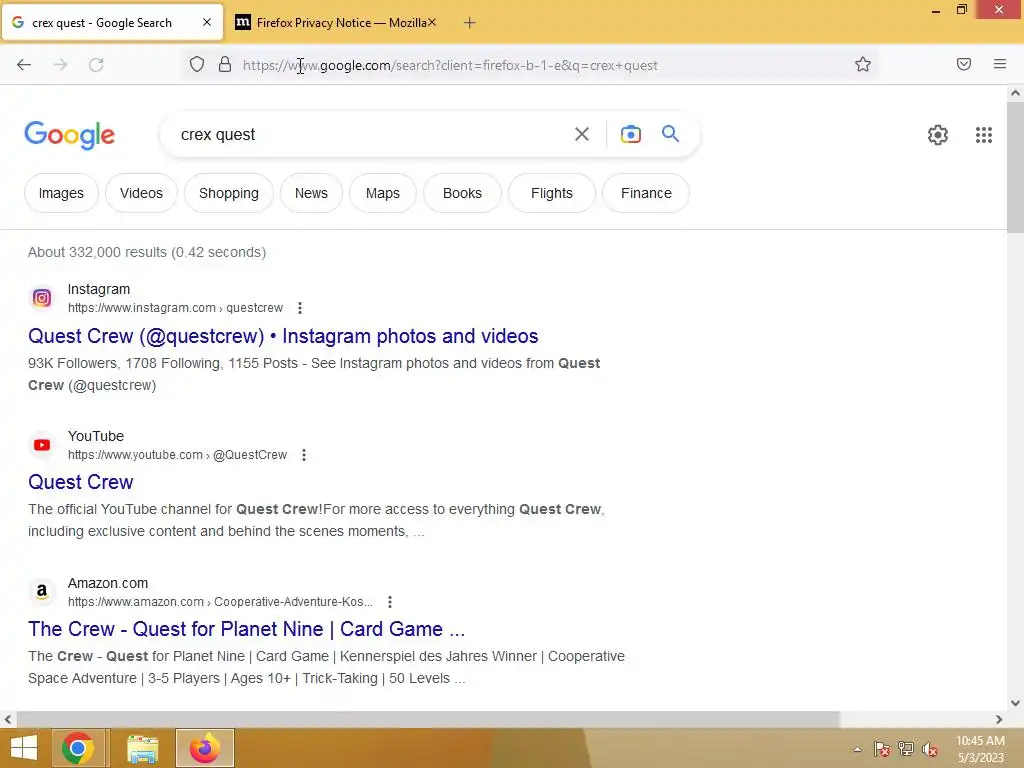
Task: Click the scroll left arrow
Action: point(8,719)
